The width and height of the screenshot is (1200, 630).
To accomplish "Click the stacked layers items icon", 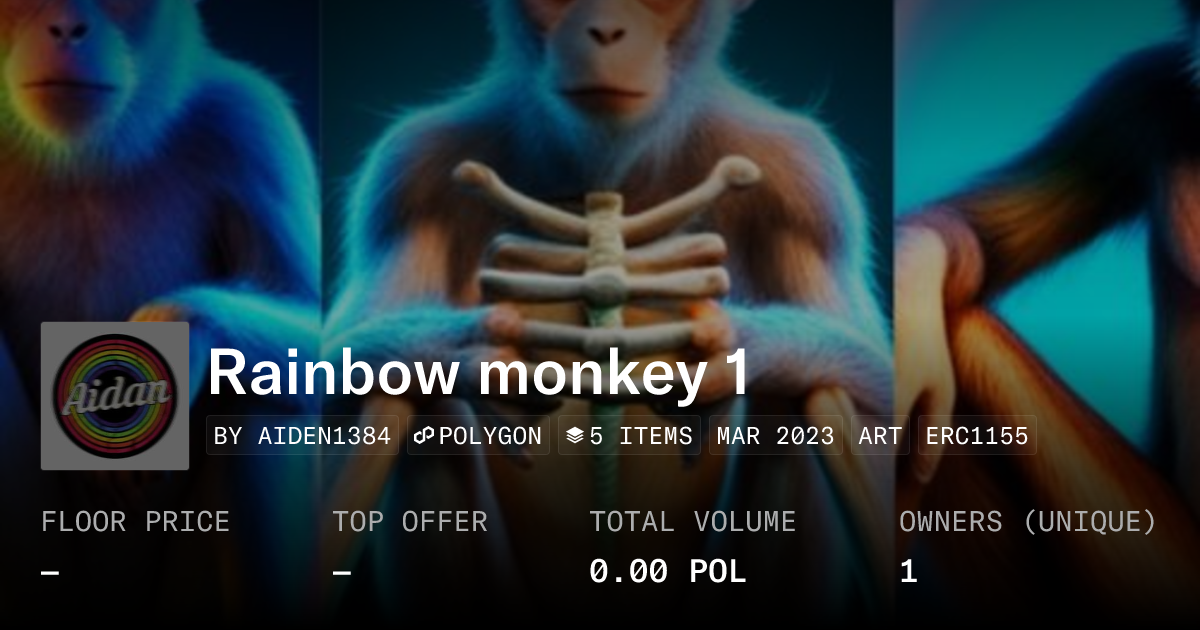I will click(x=575, y=436).
